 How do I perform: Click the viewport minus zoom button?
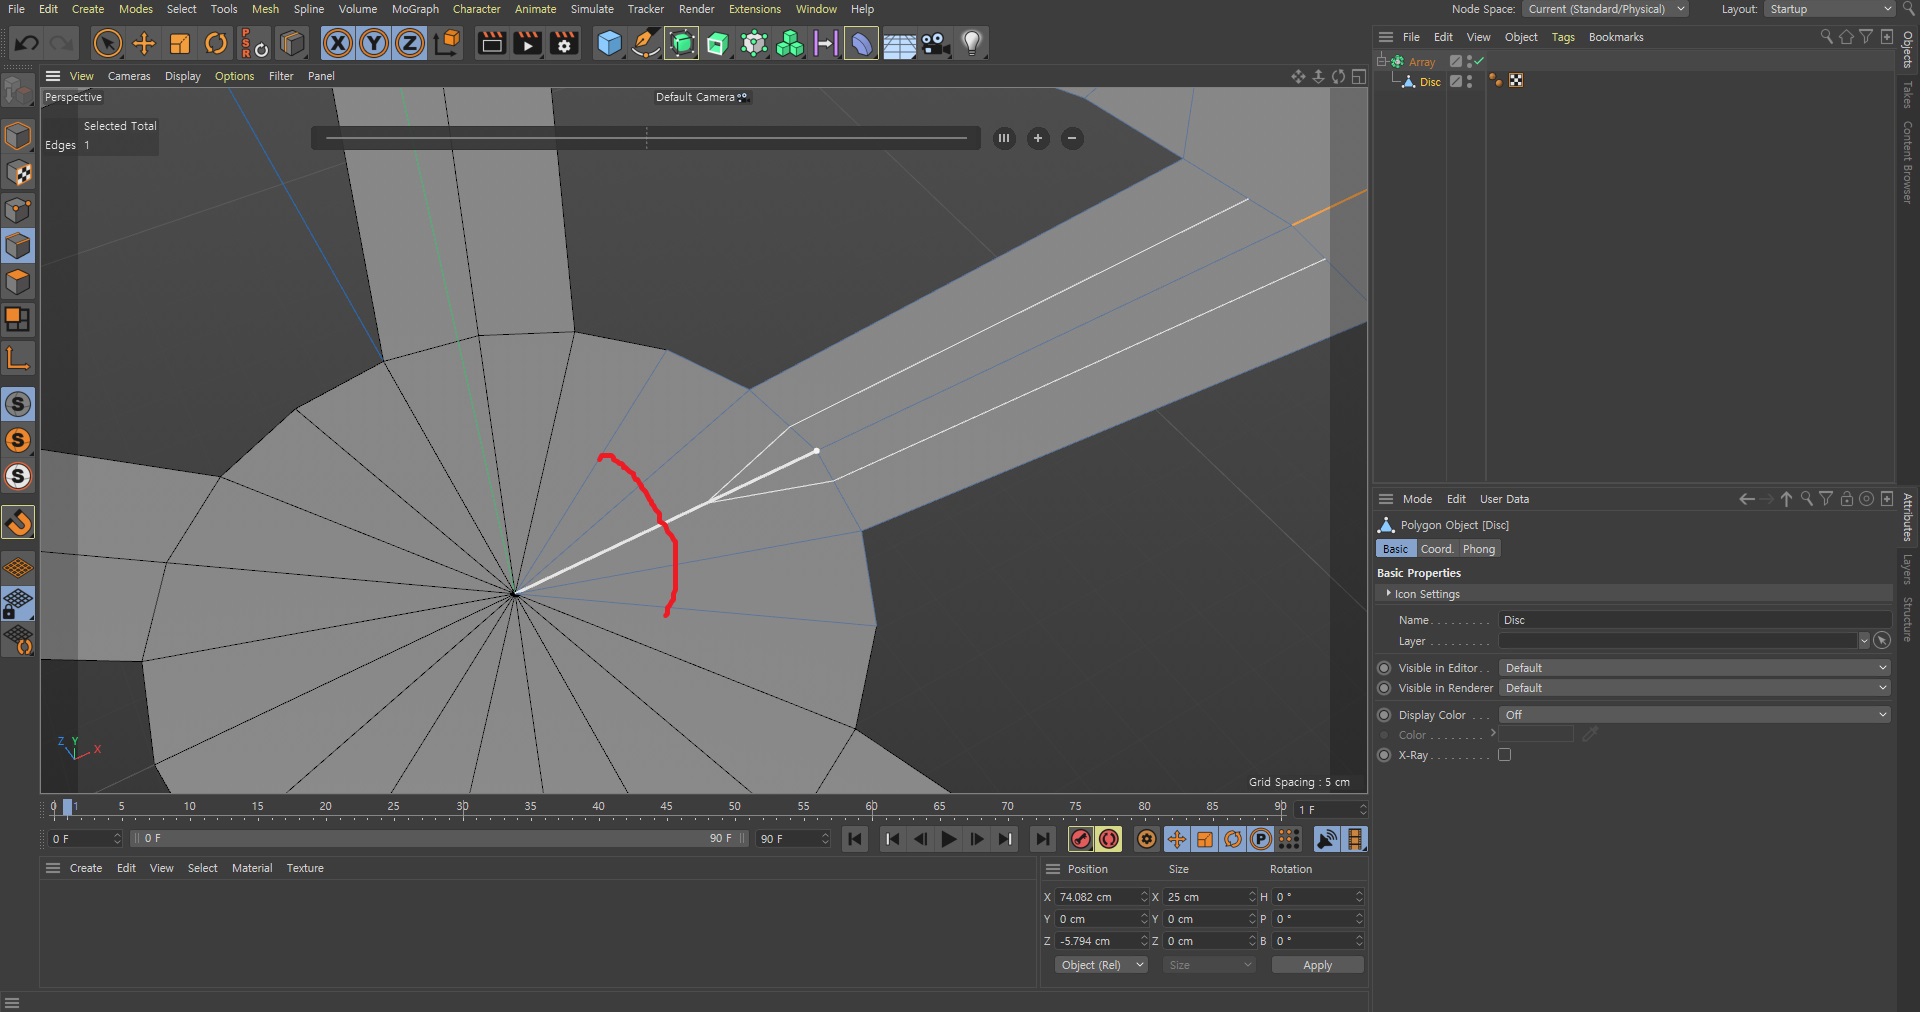point(1072,139)
